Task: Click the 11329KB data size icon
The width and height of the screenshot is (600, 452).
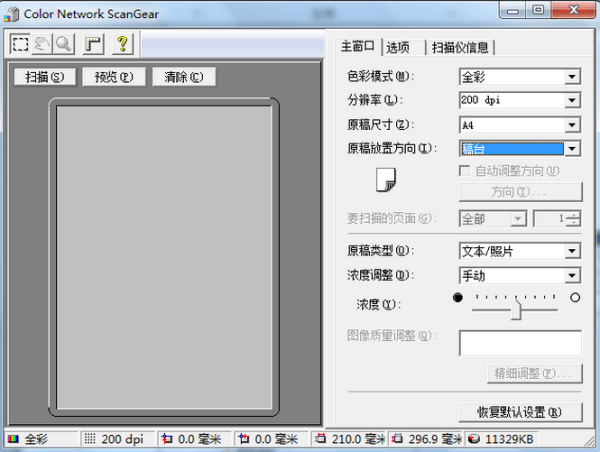Action: pyautogui.click(x=474, y=439)
